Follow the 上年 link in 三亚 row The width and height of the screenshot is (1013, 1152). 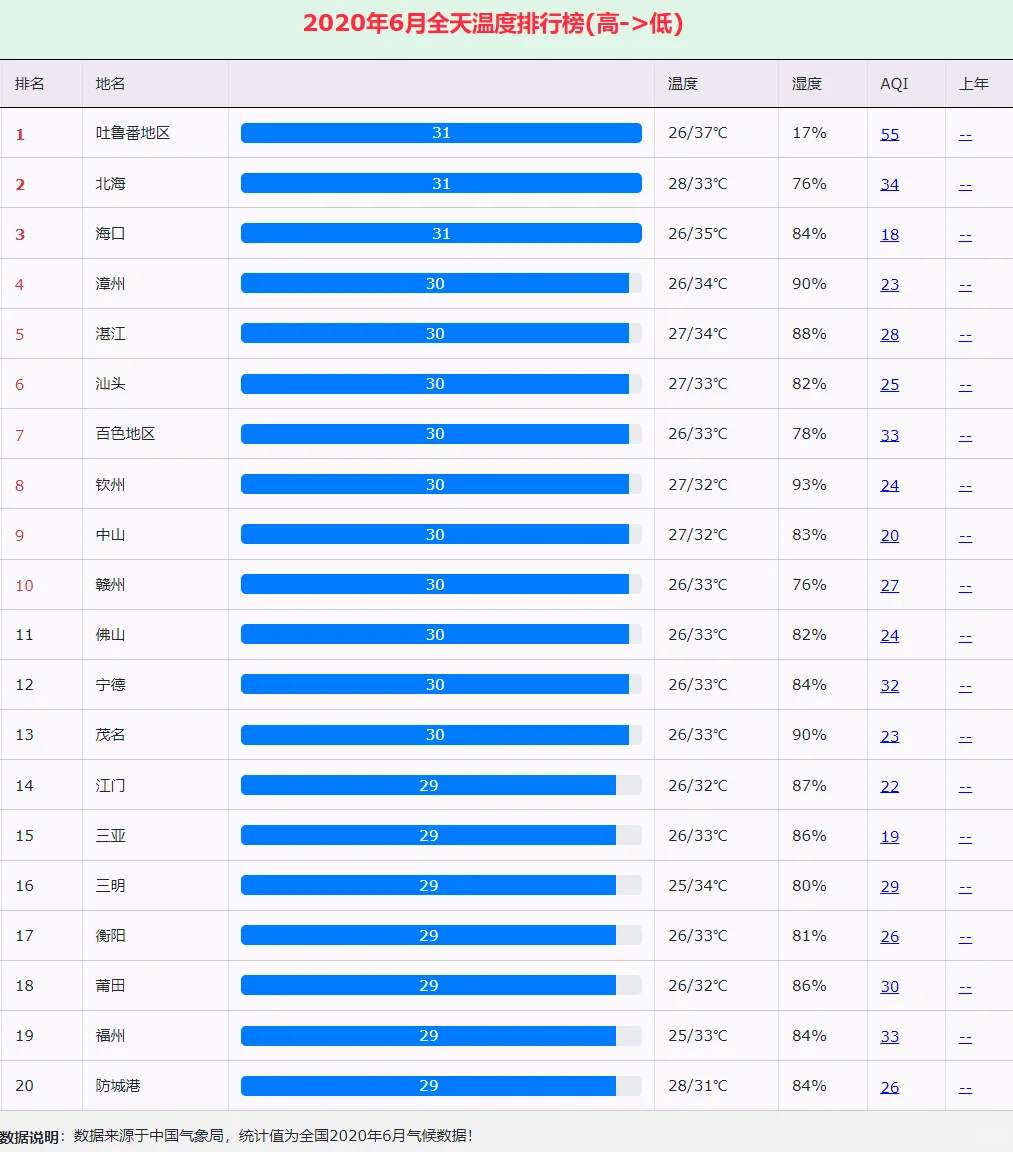coord(965,837)
